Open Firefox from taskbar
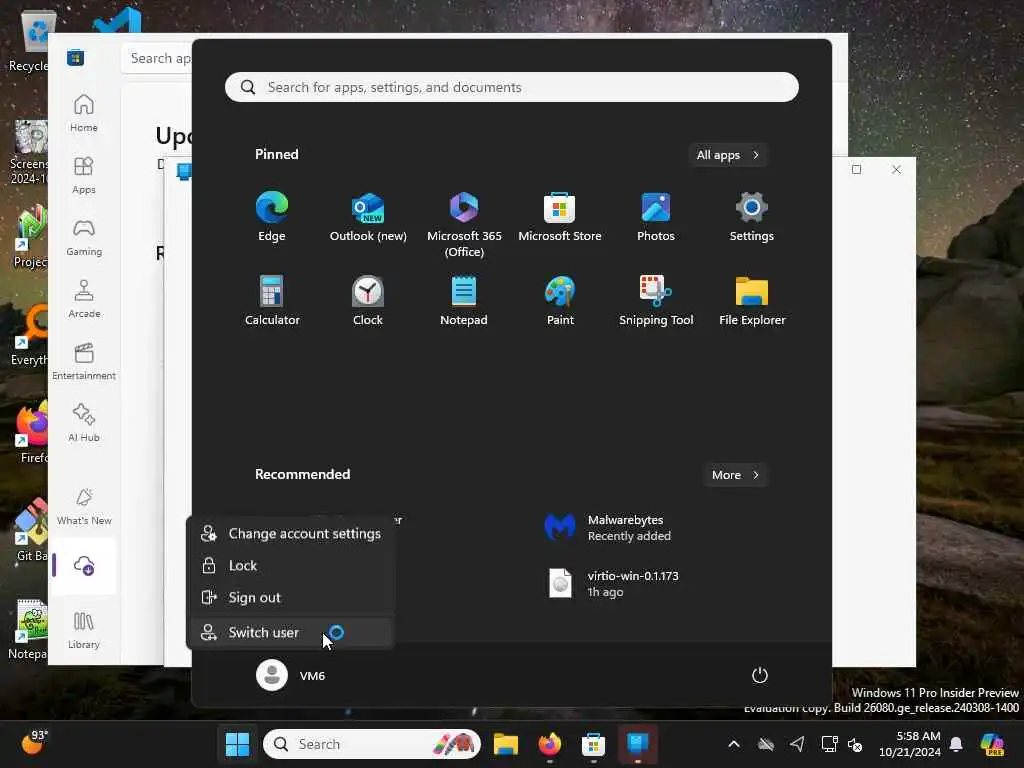1024x768 pixels. [550, 744]
